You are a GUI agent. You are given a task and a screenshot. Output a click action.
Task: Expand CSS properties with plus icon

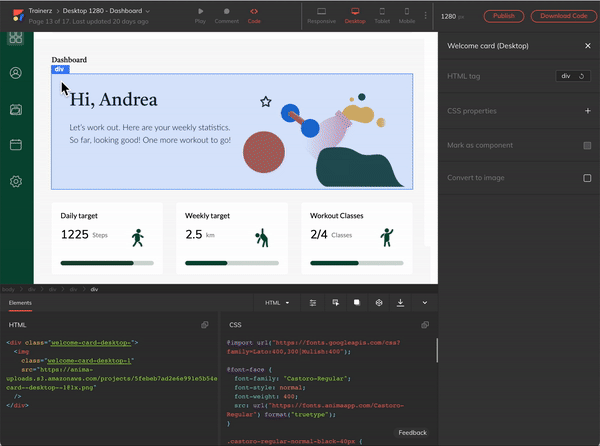587,111
